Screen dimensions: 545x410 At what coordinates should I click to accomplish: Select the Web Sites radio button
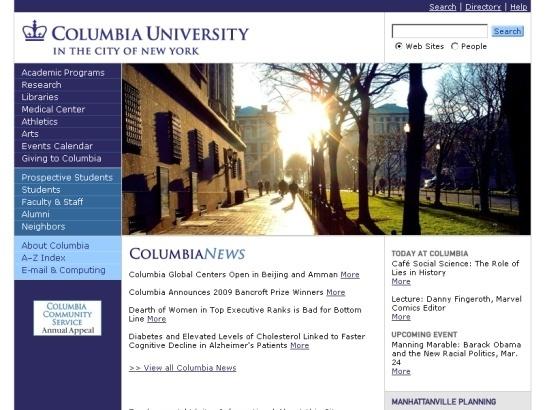(x=399, y=46)
